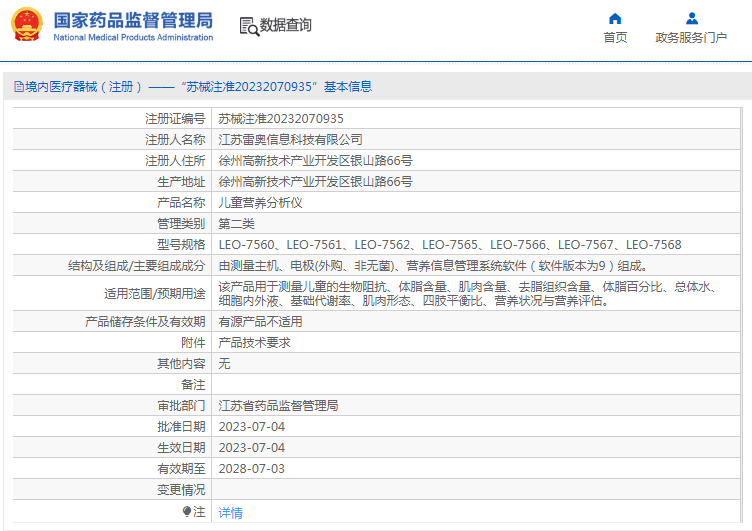The height and width of the screenshot is (531, 752).
Task: Click the 产品储存条件及有效期 label
Action: click(145, 322)
